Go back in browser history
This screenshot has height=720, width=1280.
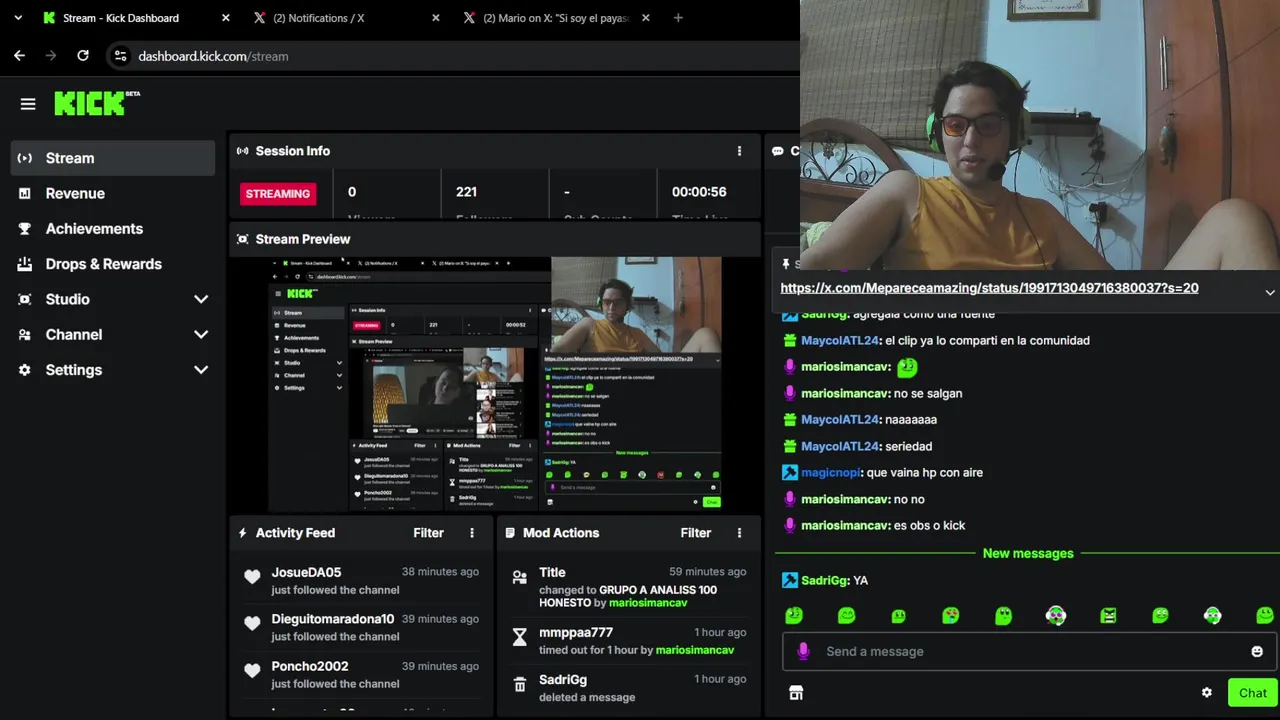tap(19, 56)
